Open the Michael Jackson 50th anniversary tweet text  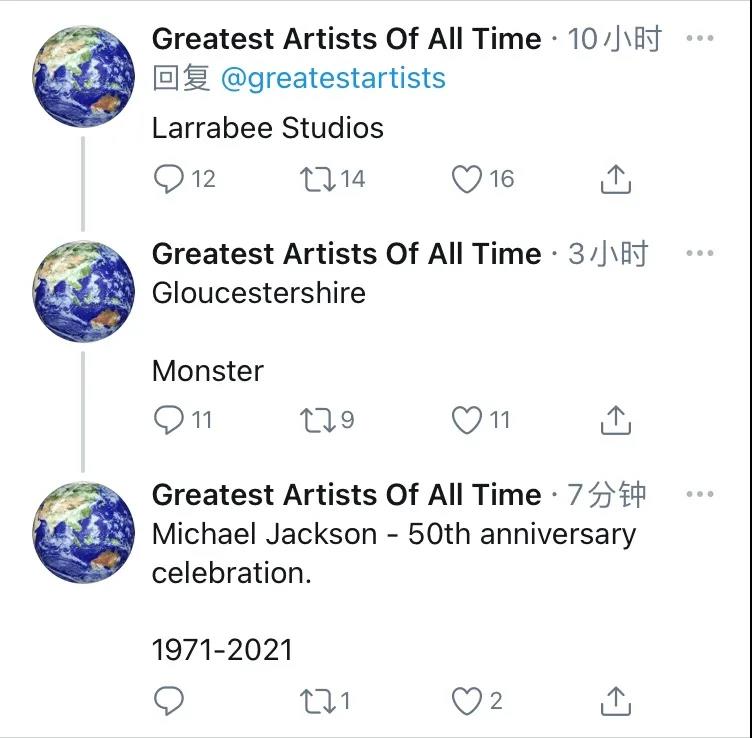point(393,553)
